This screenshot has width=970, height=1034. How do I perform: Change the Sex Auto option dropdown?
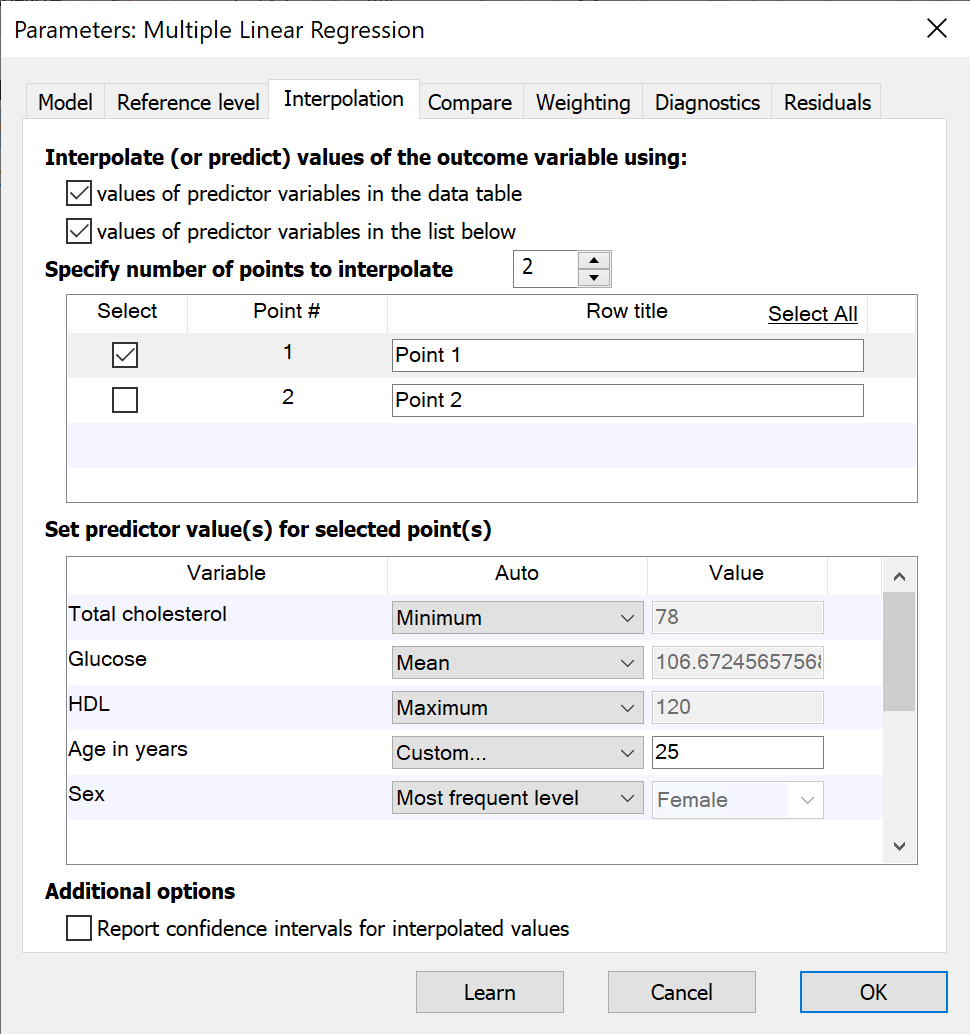[x=516, y=798]
